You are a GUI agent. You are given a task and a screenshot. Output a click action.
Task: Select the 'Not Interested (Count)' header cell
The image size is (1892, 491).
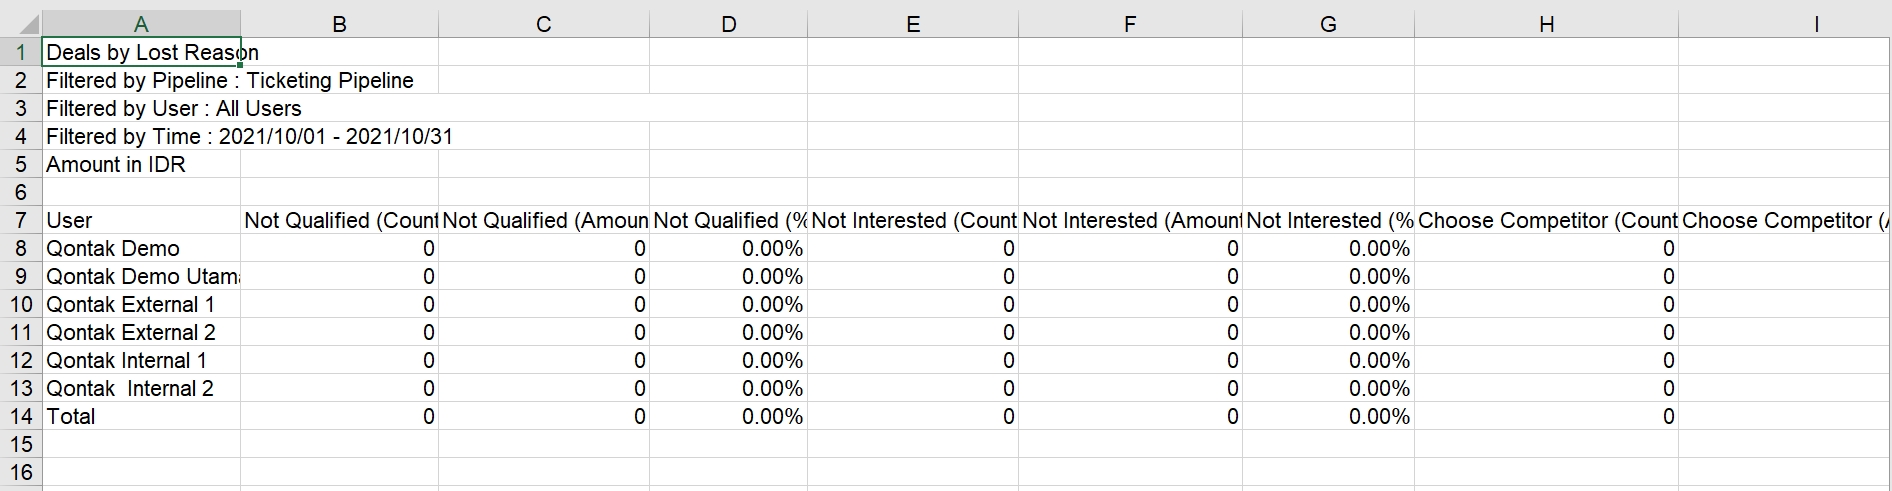[913, 220]
